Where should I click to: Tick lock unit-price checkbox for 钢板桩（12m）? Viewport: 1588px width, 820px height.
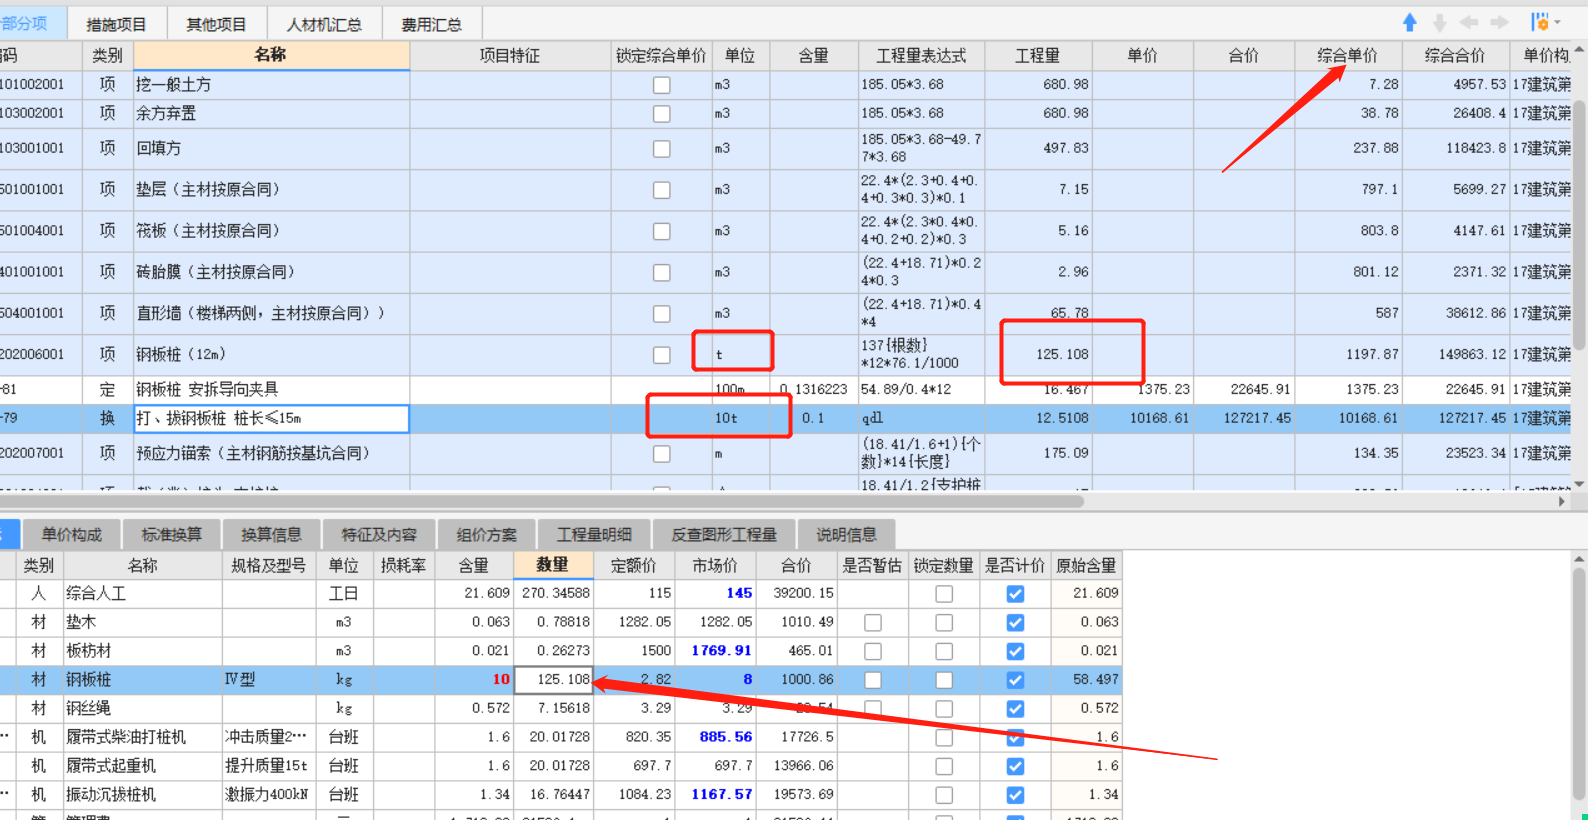point(662,355)
